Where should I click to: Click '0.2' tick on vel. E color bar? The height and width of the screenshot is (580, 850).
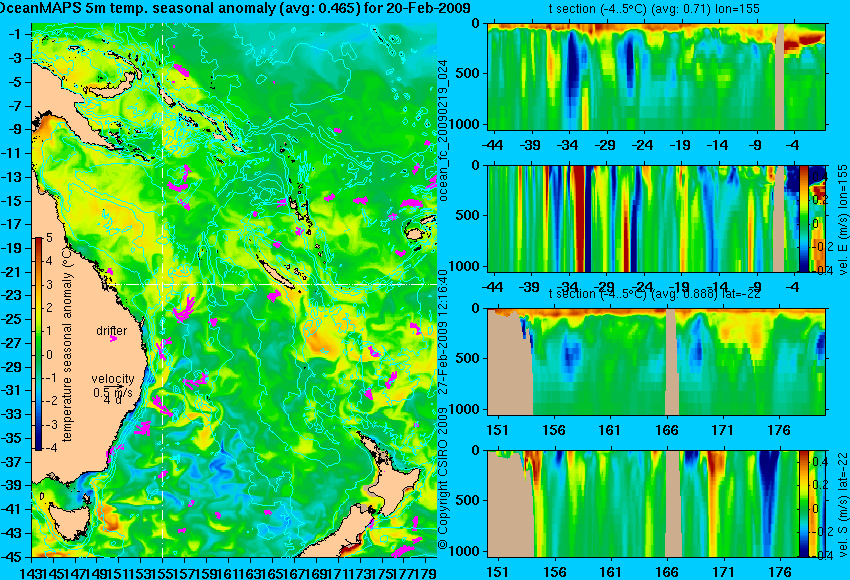[819, 200]
